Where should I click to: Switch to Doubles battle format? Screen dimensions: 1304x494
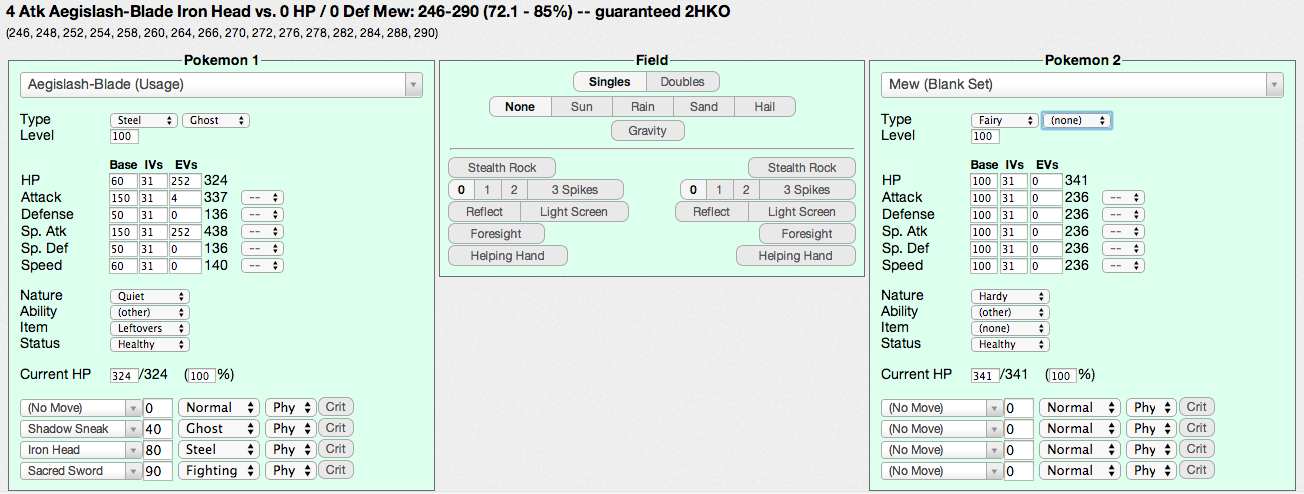point(683,82)
